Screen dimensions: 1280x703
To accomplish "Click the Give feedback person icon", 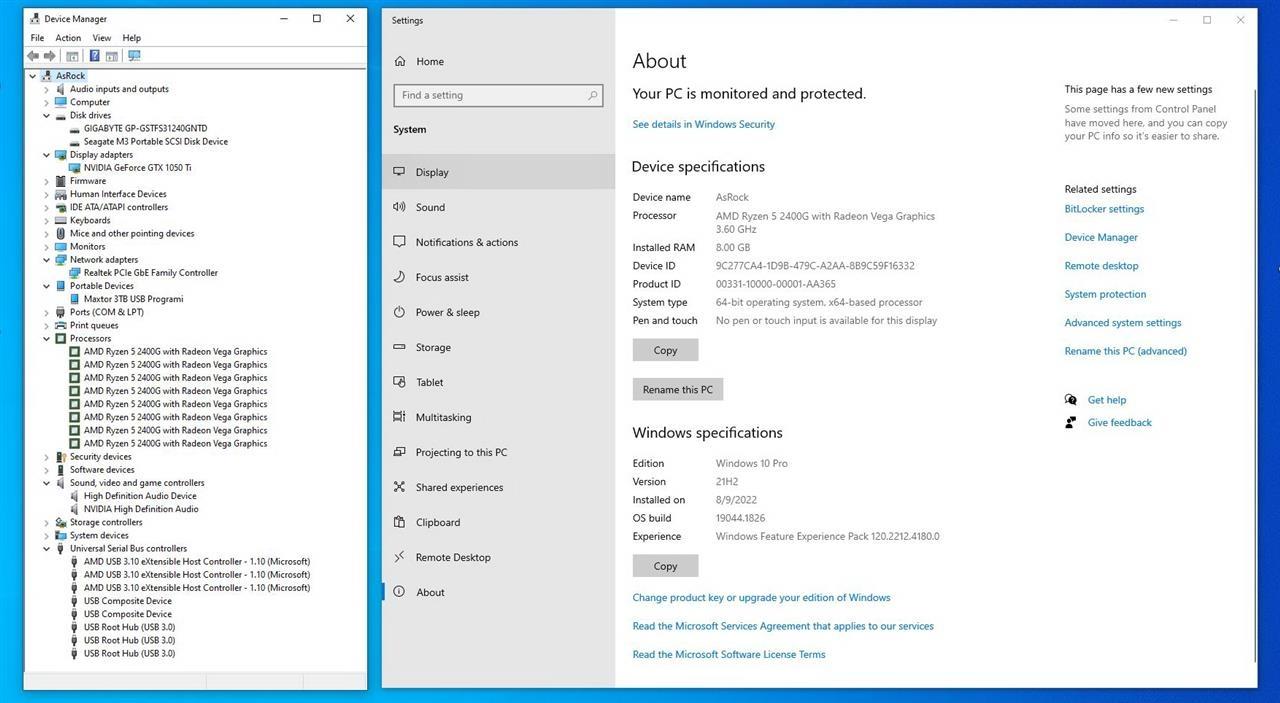I will pos(1071,422).
